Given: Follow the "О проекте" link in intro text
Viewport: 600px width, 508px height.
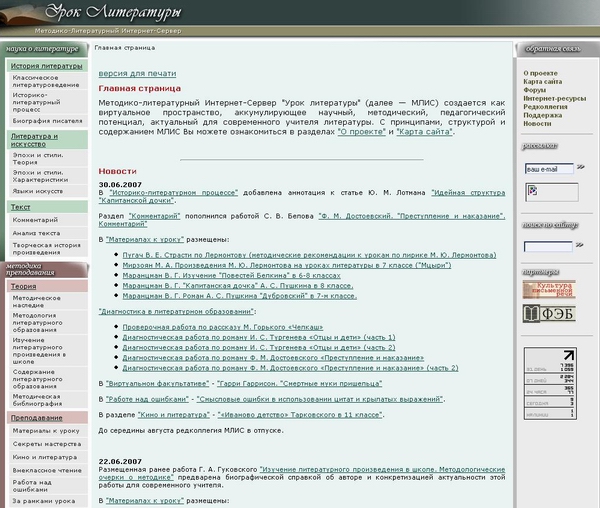Looking at the screenshot, I should [362, 132].
